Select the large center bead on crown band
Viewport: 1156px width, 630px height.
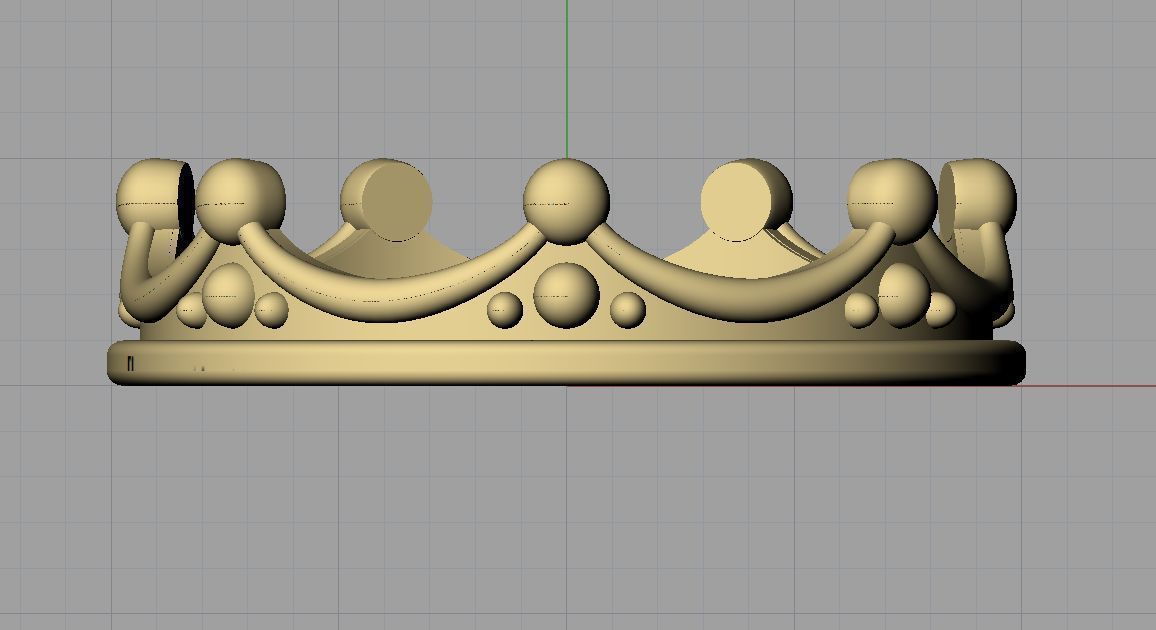point(565,295)
